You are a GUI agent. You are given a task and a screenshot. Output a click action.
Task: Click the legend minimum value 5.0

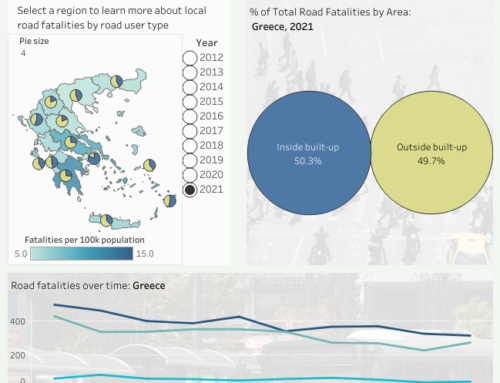pyautogui.click(x=21, y=254)
